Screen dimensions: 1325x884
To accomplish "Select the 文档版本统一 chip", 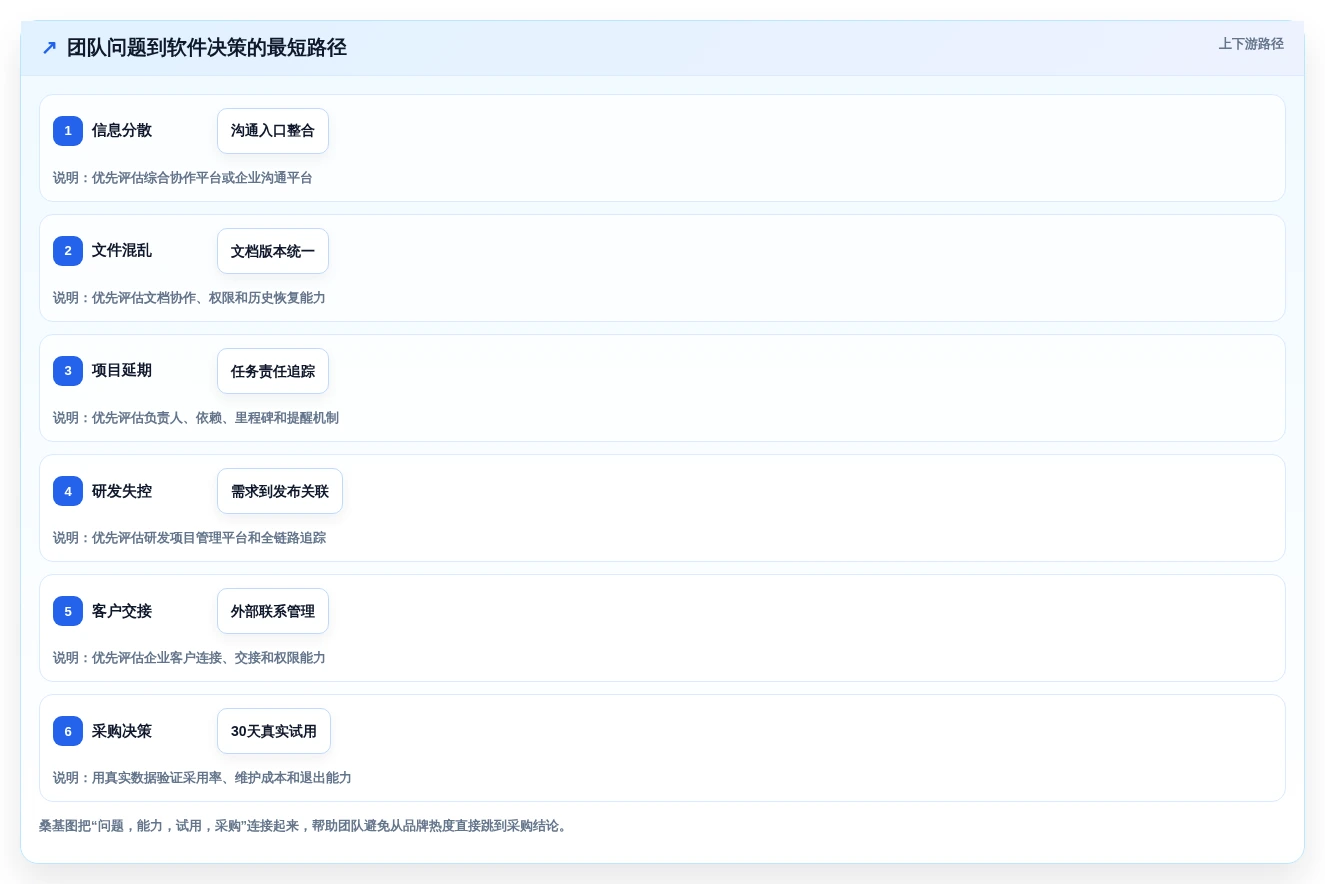I will pyautogui.click(x=273, y=251).
